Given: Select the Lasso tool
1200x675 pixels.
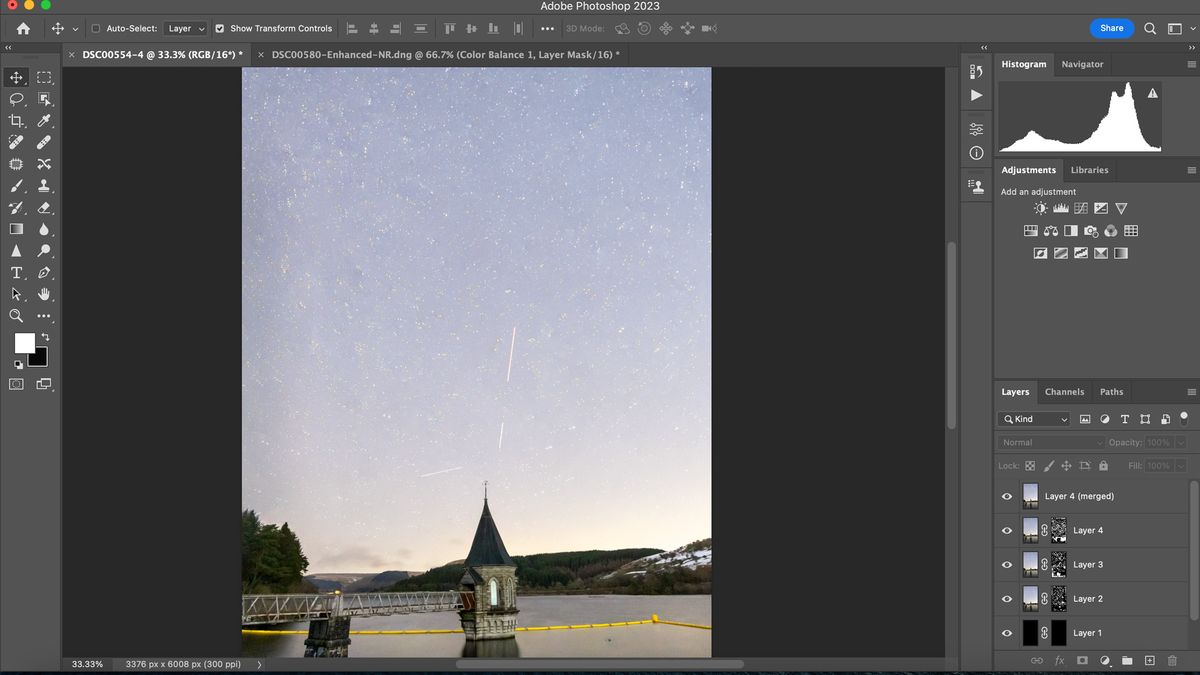Looking at the screenshot, I should (x=16, y=99).
